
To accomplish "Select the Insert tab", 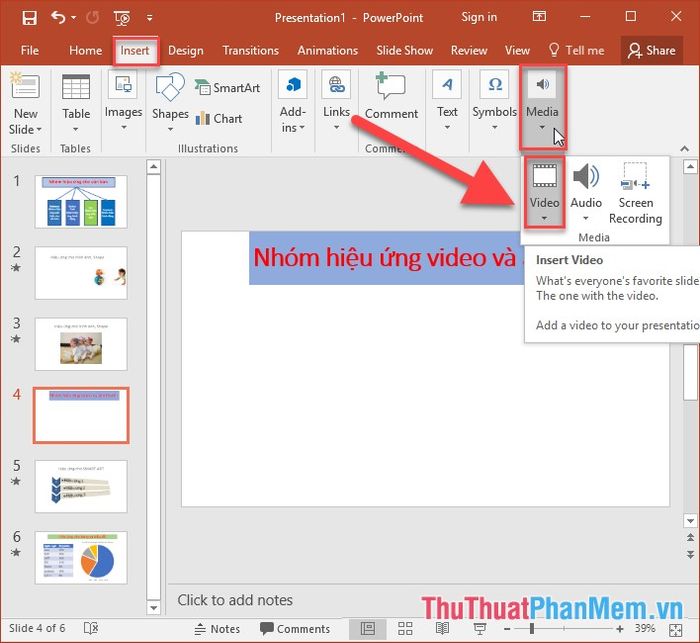I will click(x=135, y=50).
